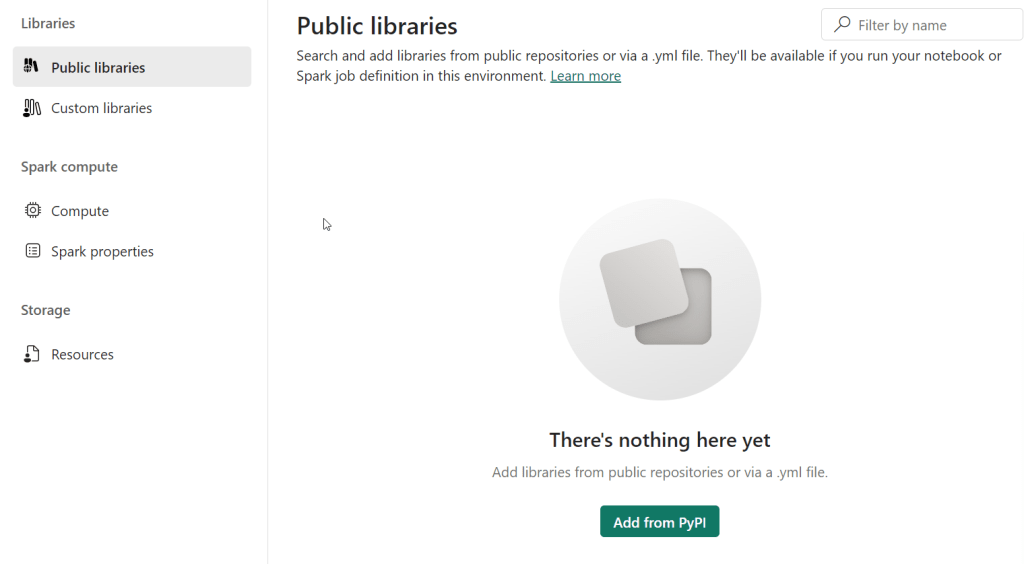Click the Spark properties list icon

point(33,251)
